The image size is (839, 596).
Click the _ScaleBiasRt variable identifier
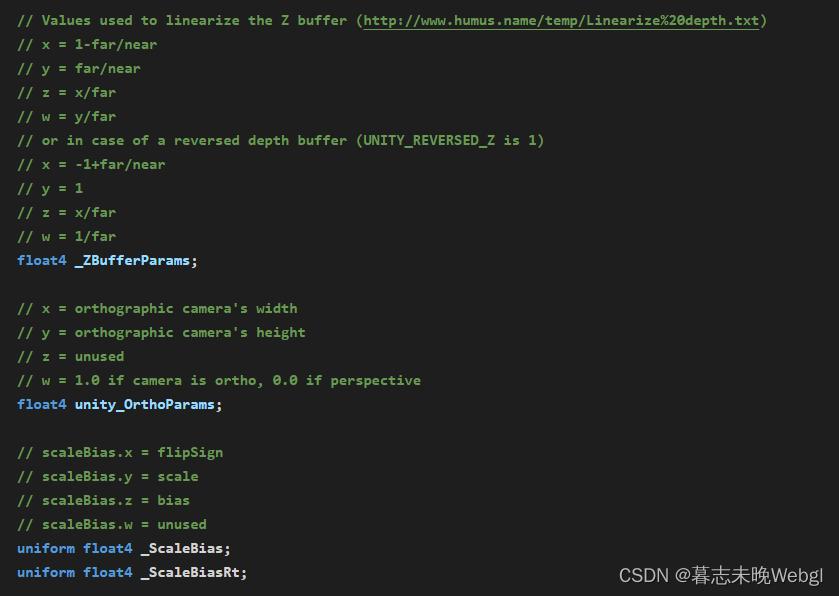coord(190,572)
